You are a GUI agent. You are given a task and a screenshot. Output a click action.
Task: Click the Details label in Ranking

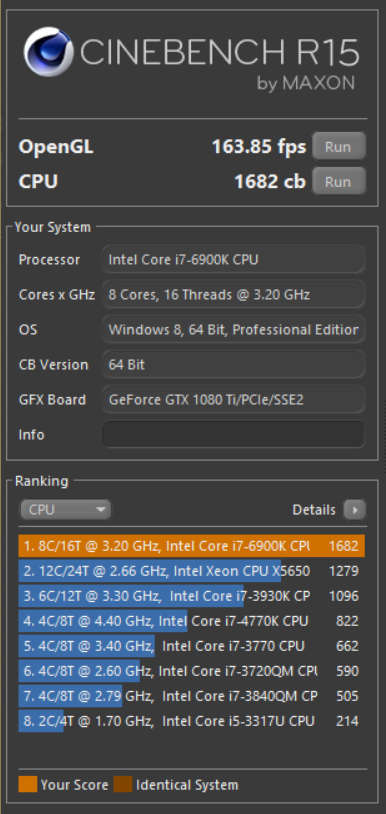coord(314,510)
